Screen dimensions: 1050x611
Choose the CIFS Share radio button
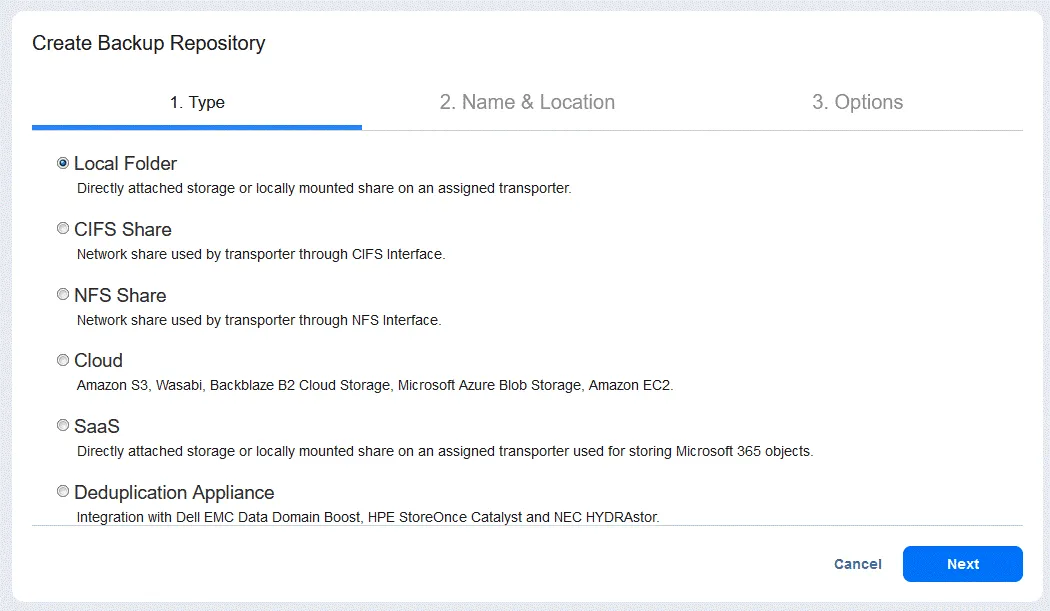[64, 229]
